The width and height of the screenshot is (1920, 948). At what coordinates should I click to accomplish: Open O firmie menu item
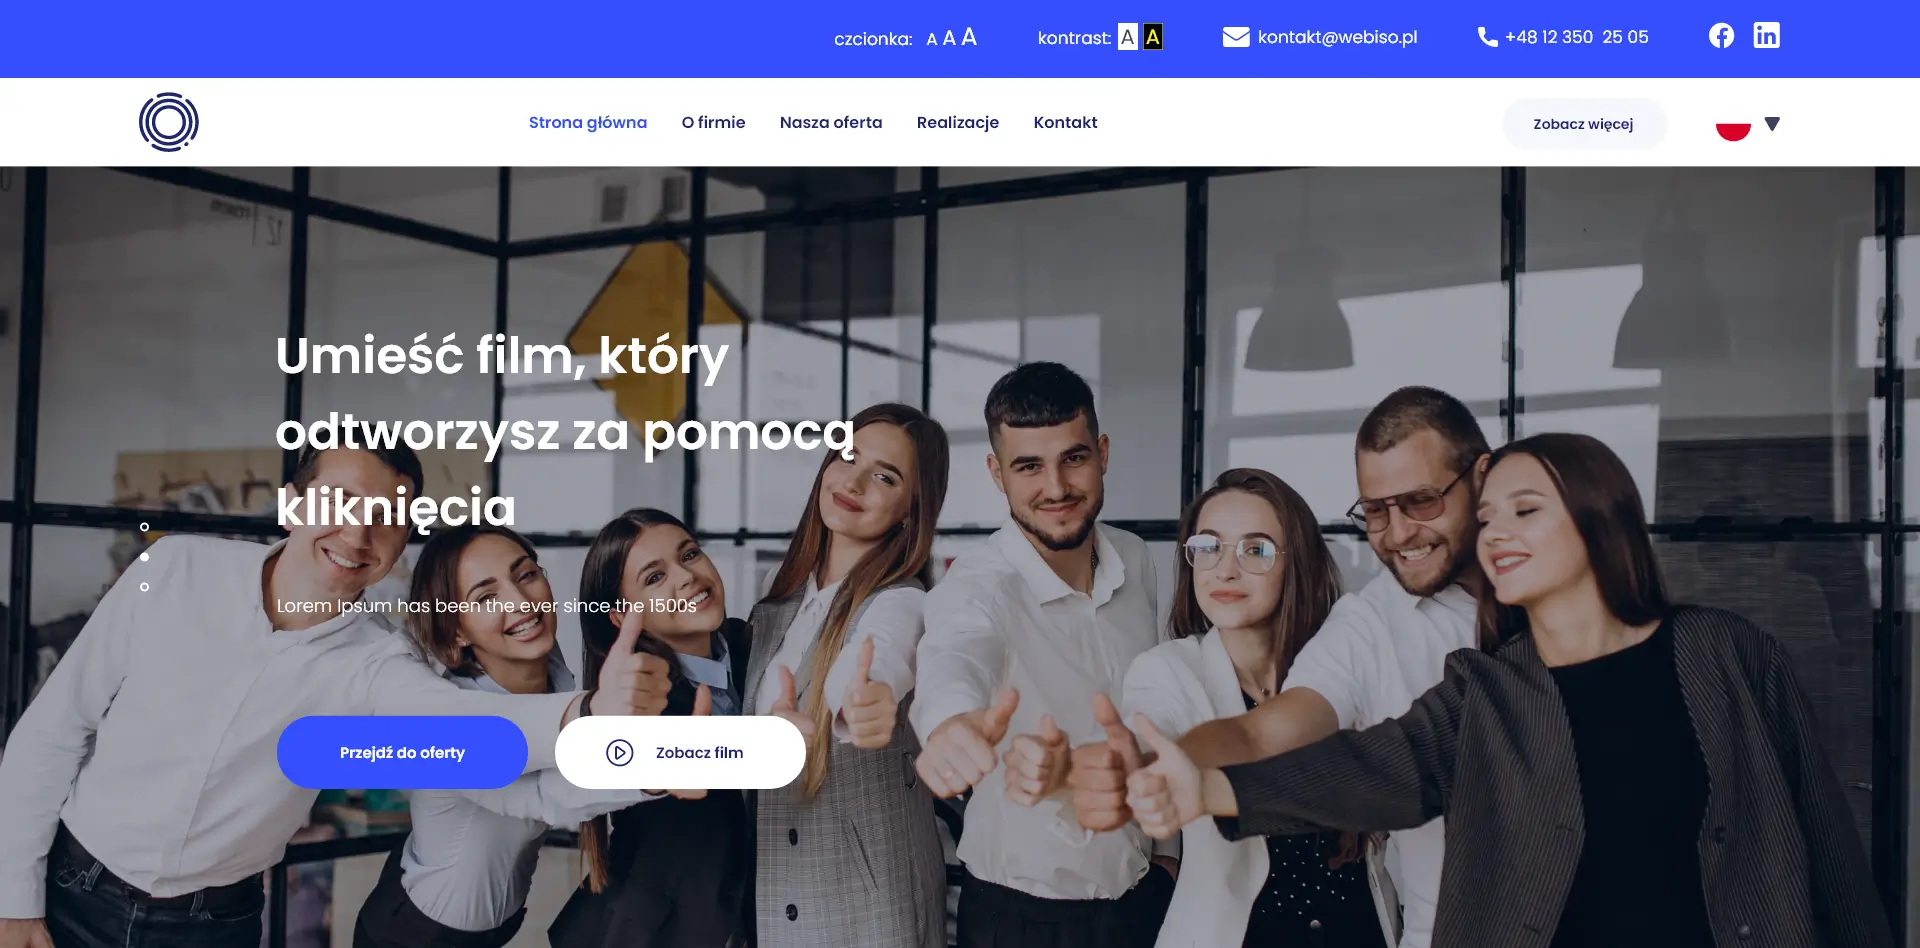[714, 122]
